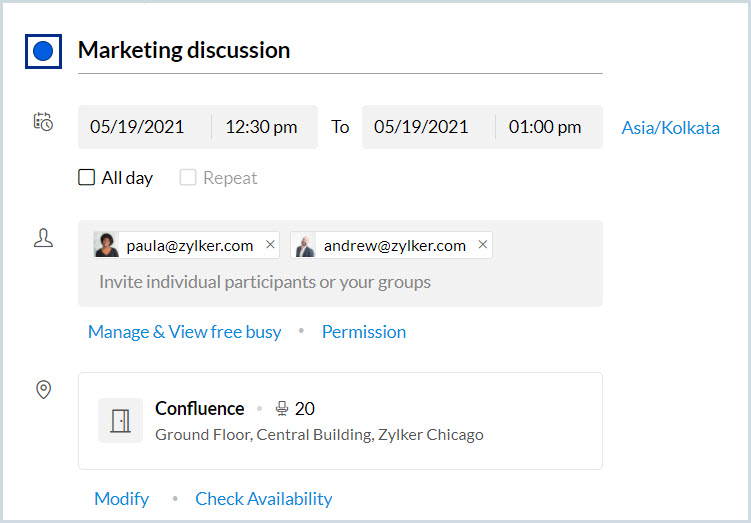Click the calendar clock date icon
The image size is (751, 523).
[43, 122]
